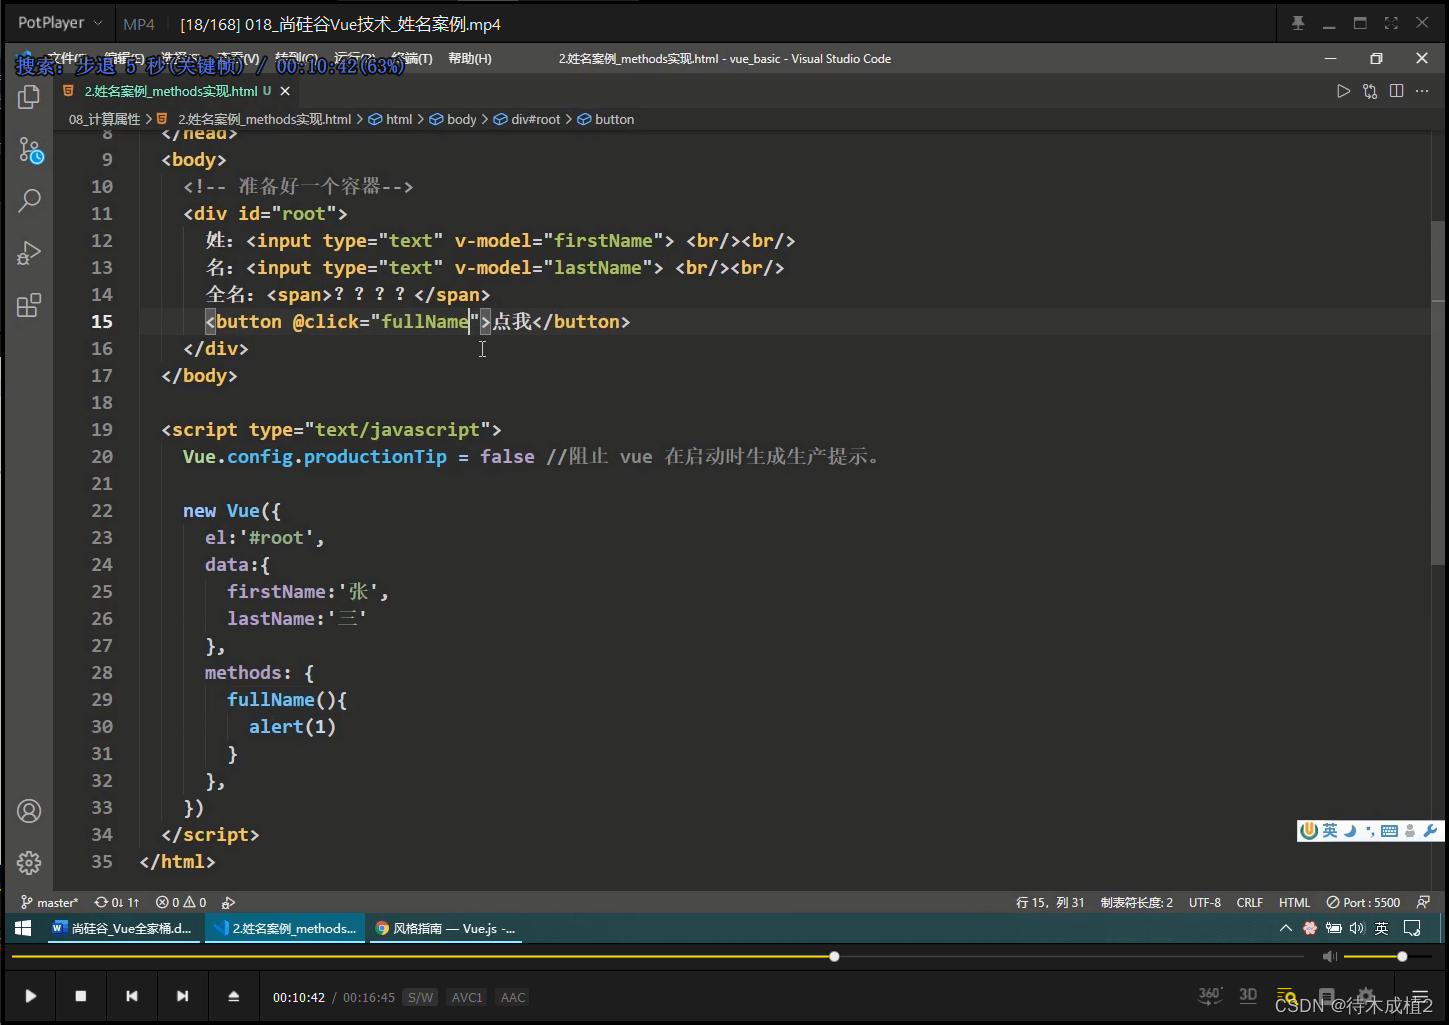
Task: Open the Accounts icon in the activity bar
Action: [x=29, y=811]
